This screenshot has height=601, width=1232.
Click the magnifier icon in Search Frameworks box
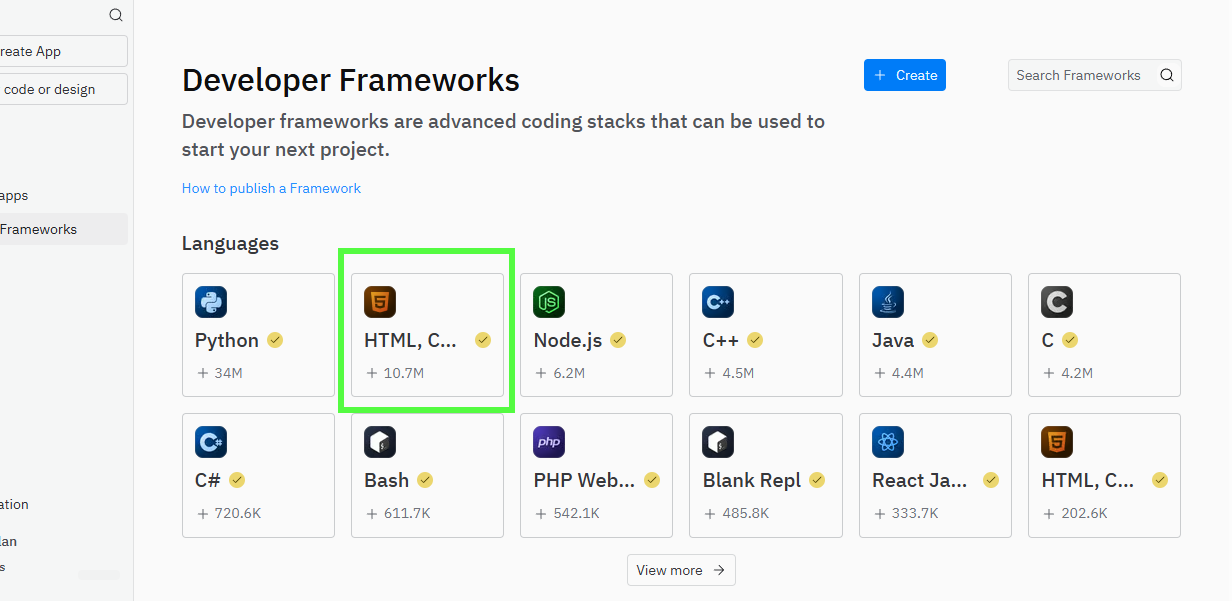(x=1166, y=75)
